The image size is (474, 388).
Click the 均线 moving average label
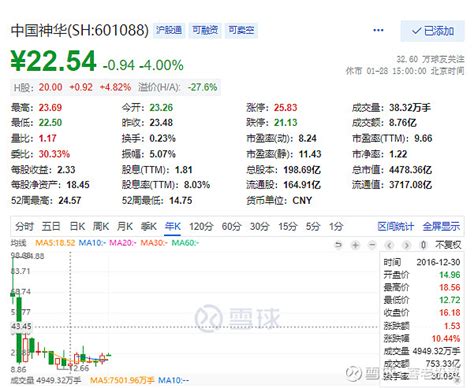click(18, 243)
